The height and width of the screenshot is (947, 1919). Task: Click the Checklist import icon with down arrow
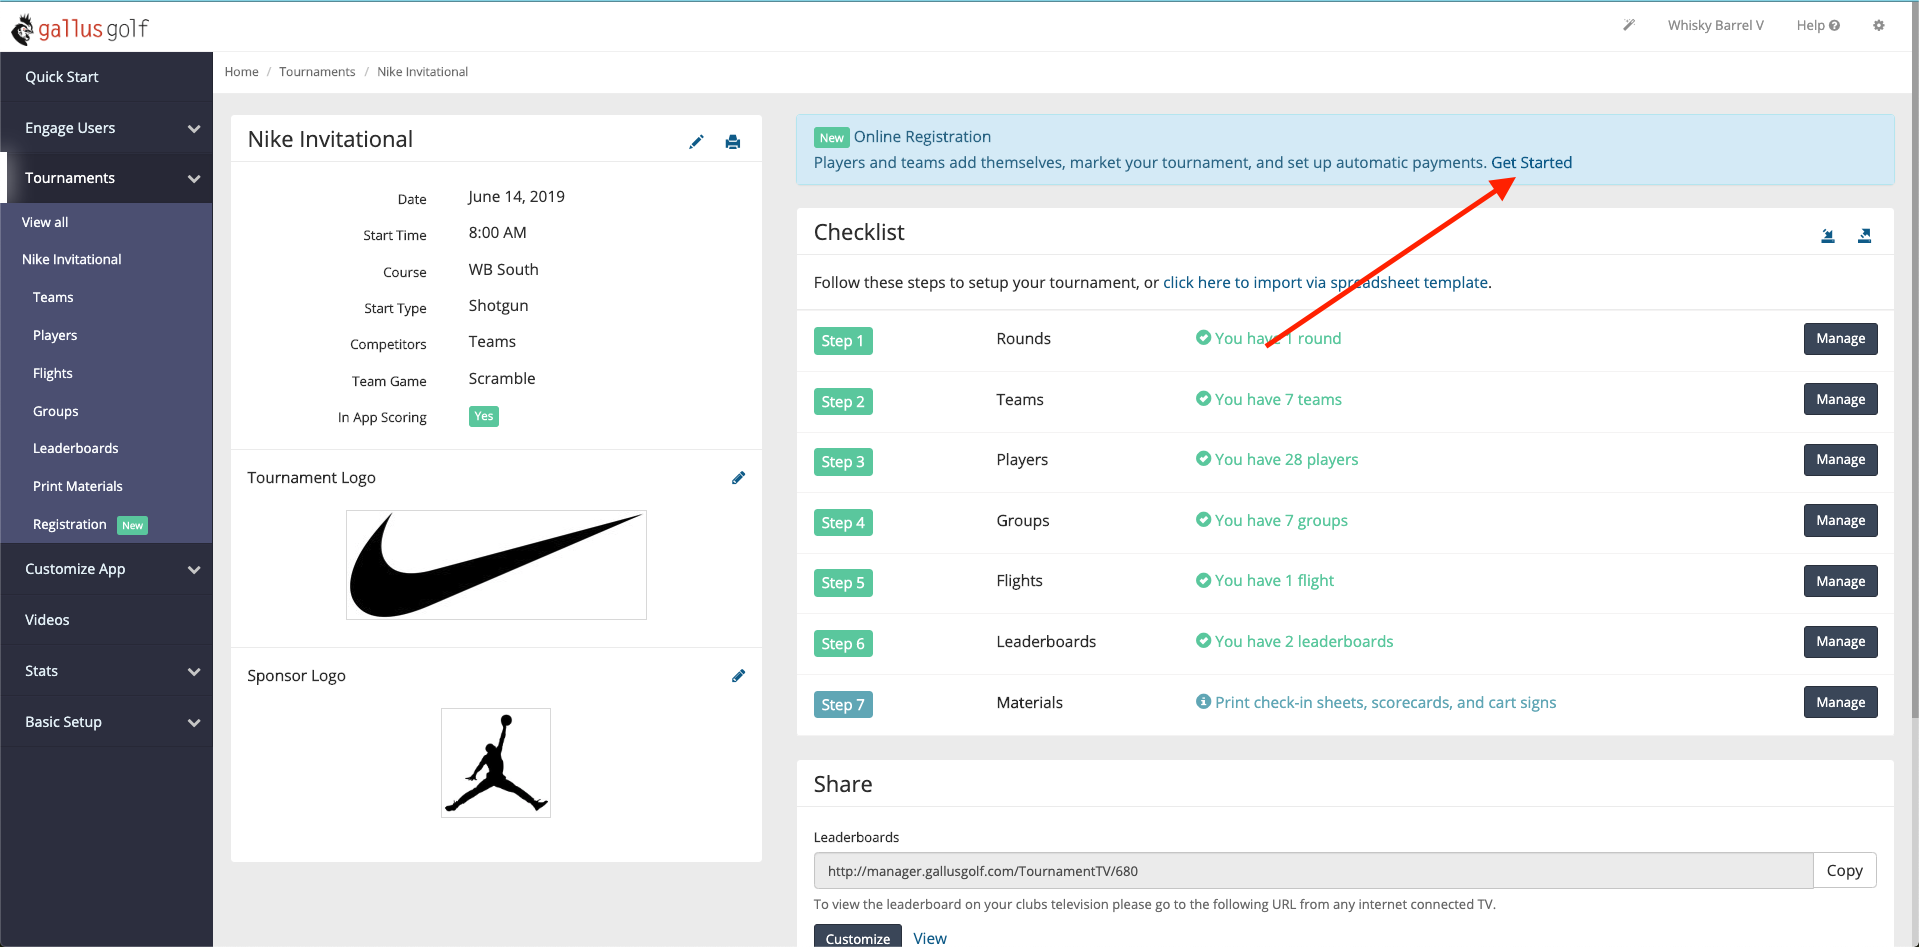pos(1828,236)
